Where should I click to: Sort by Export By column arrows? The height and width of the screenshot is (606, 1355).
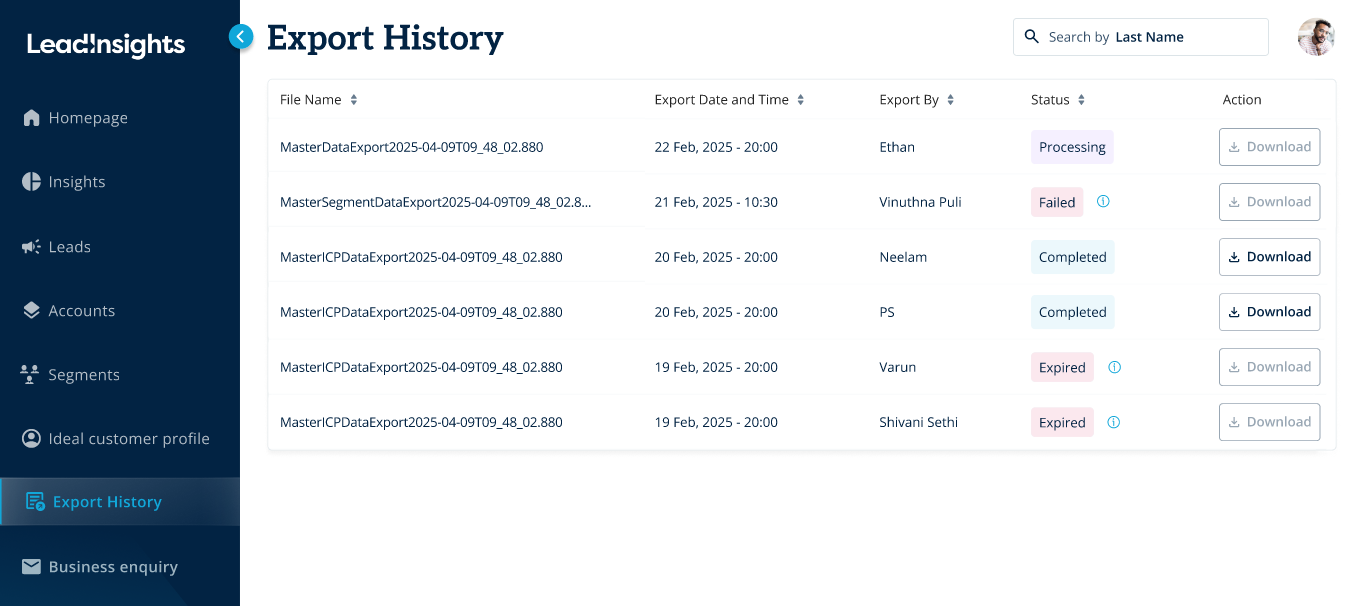950,100
